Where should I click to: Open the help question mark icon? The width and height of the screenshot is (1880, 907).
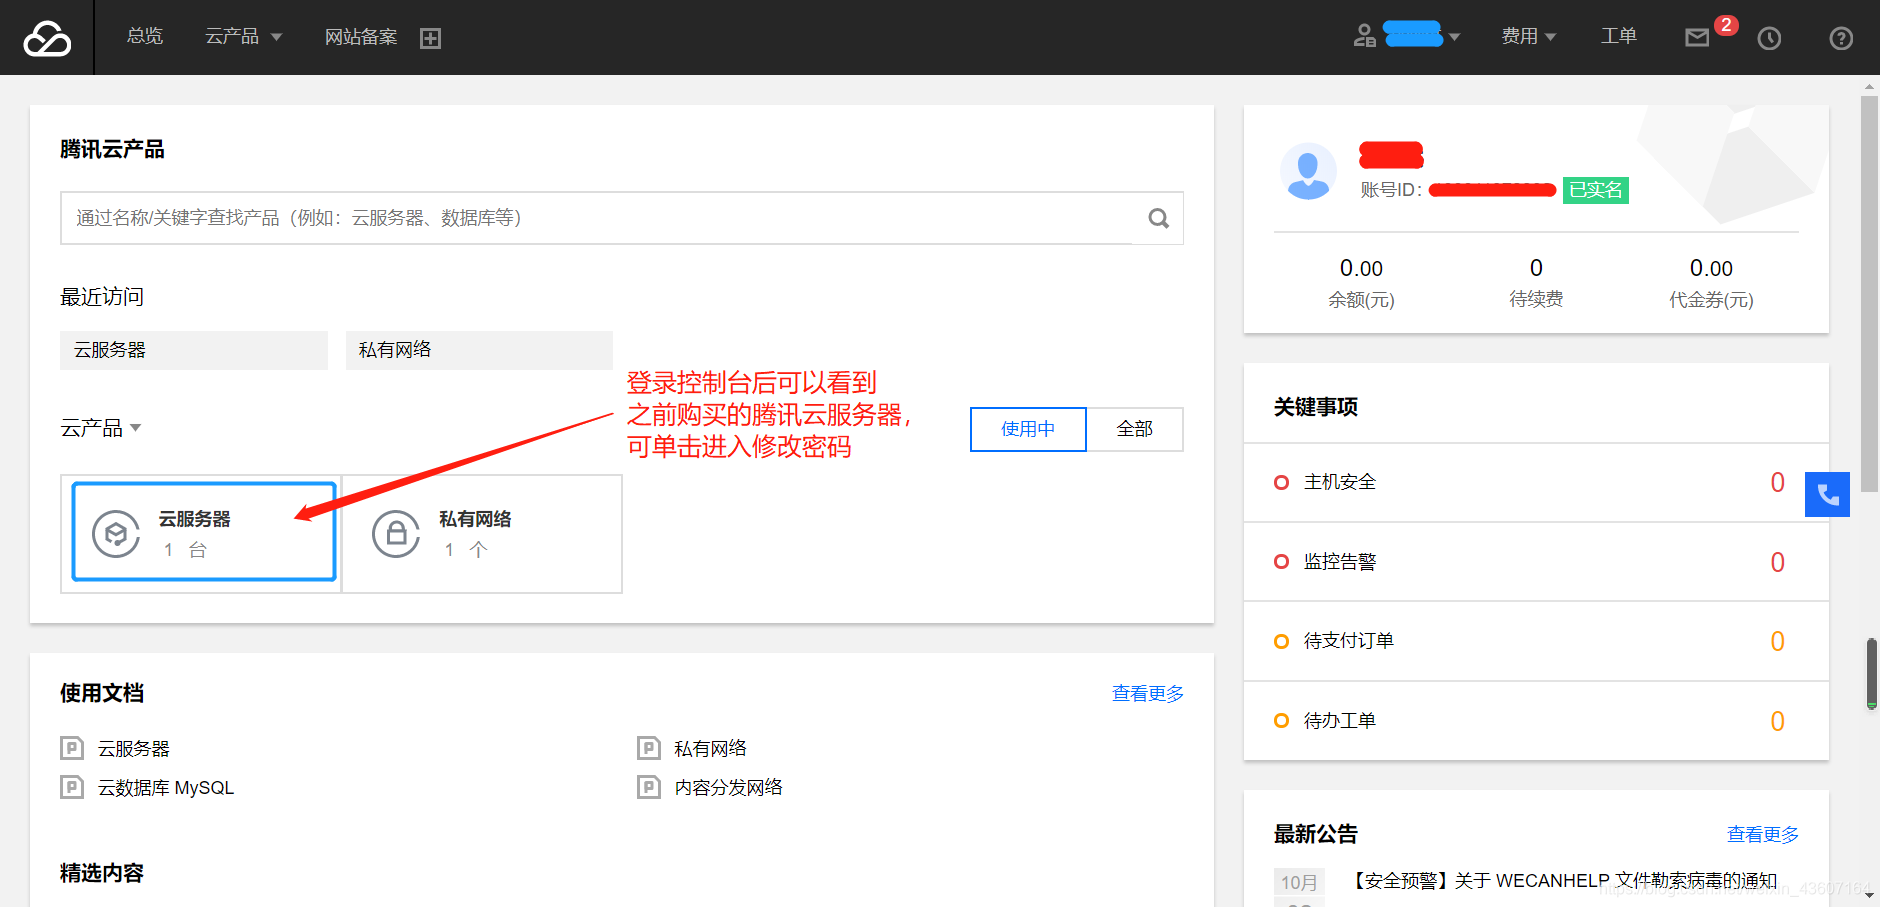1840,38
